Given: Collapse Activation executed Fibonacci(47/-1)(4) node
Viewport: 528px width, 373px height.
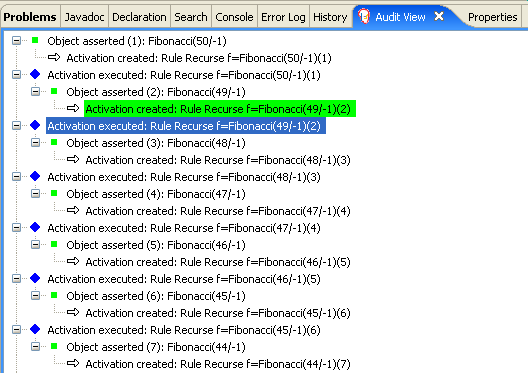Looking at the screenshot, I should pos(16,228).
